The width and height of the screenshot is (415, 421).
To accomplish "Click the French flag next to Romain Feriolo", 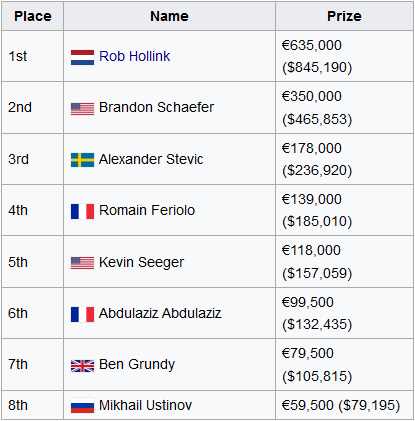I will (x=82, y=211).
